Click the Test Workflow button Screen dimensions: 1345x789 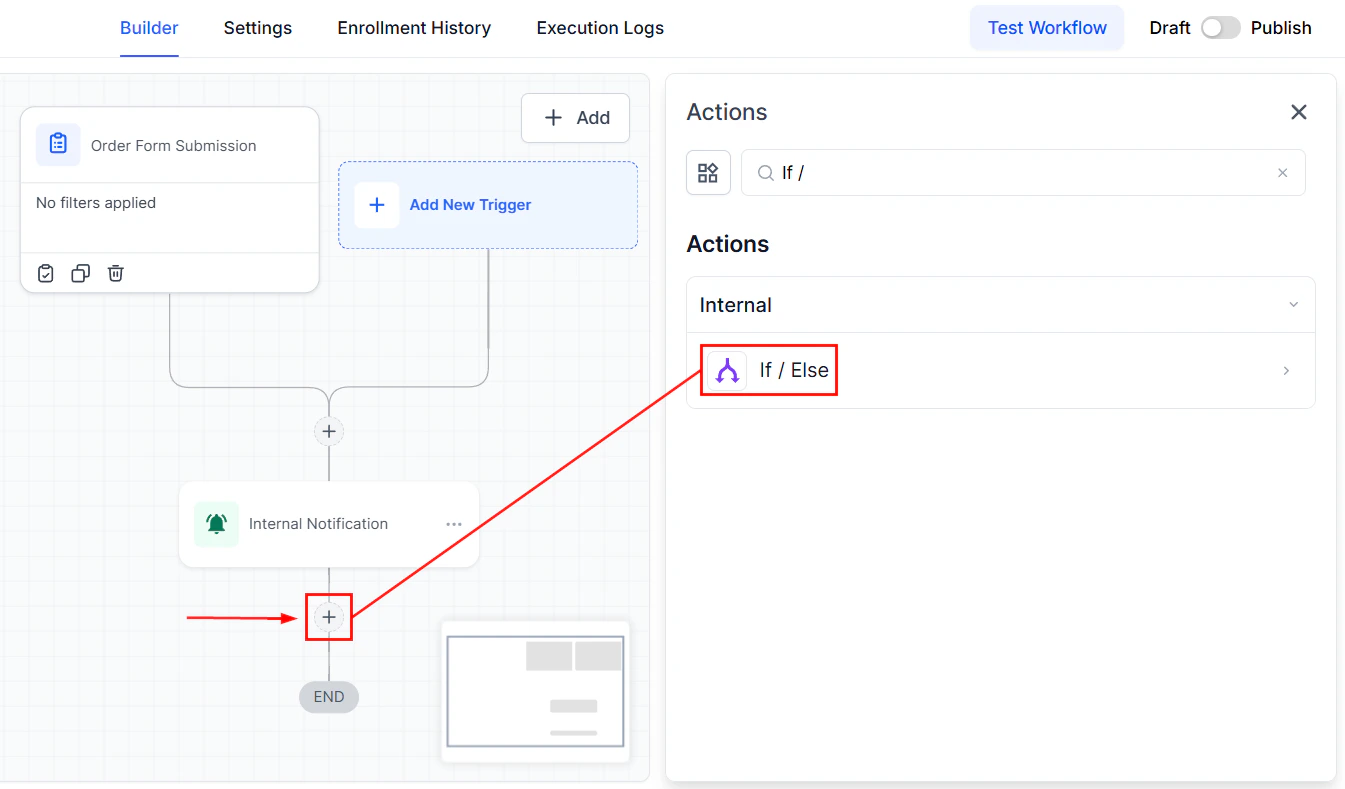click(1047, 28)
